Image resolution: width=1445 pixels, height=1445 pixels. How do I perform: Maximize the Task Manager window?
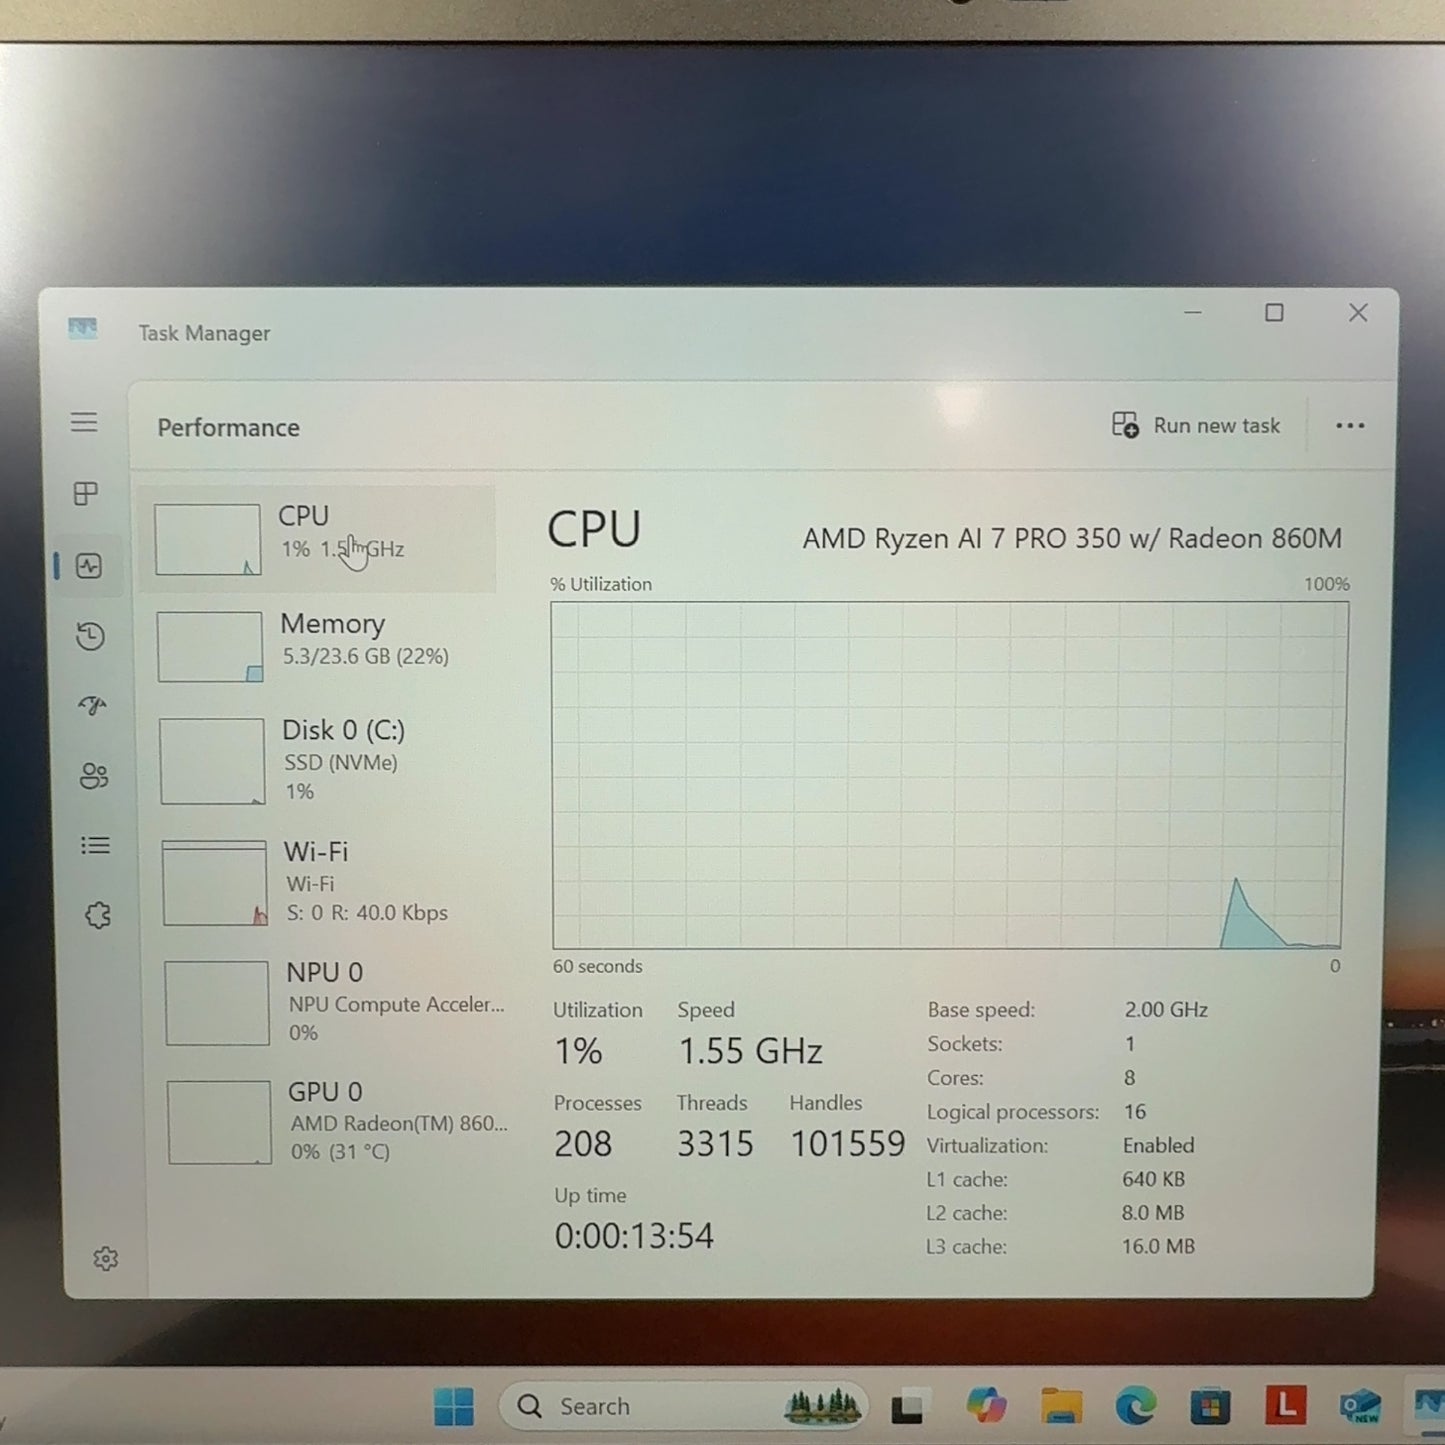pyautogui.click(x=1274, y=313)
